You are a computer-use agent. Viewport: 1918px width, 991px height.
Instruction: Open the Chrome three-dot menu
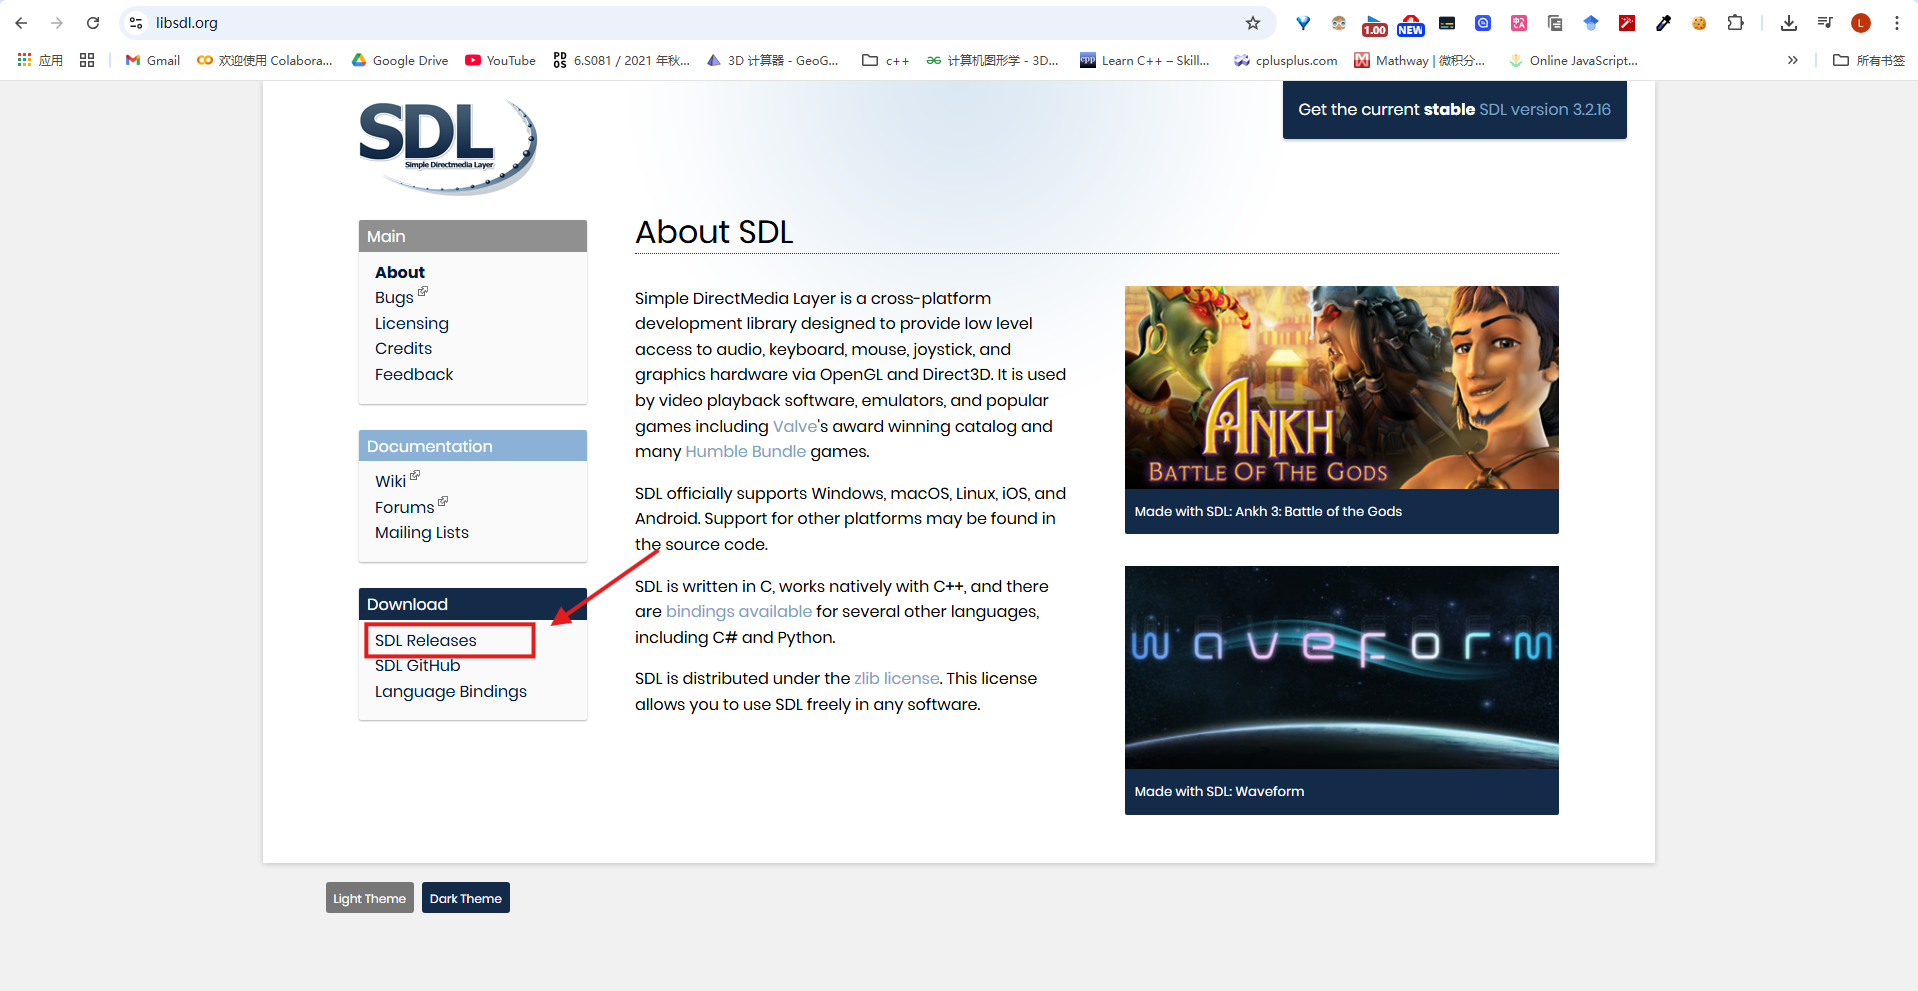(1896, 22)
